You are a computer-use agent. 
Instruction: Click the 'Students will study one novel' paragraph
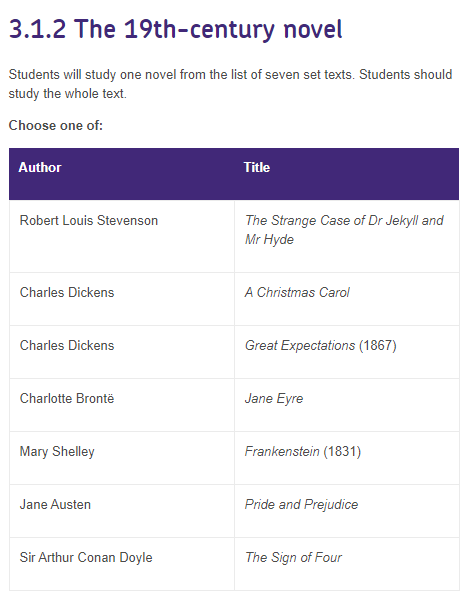230,84
